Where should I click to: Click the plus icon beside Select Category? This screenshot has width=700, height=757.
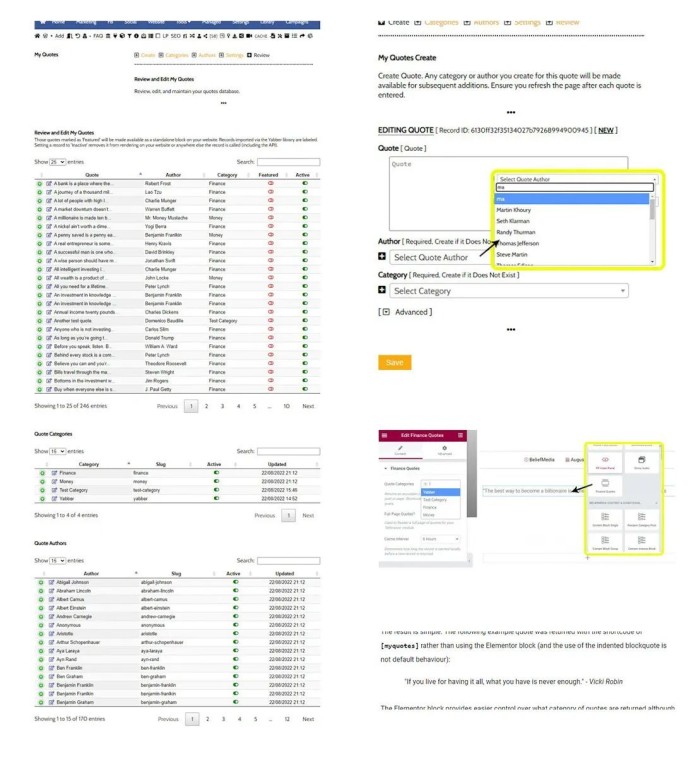[383, 291]
